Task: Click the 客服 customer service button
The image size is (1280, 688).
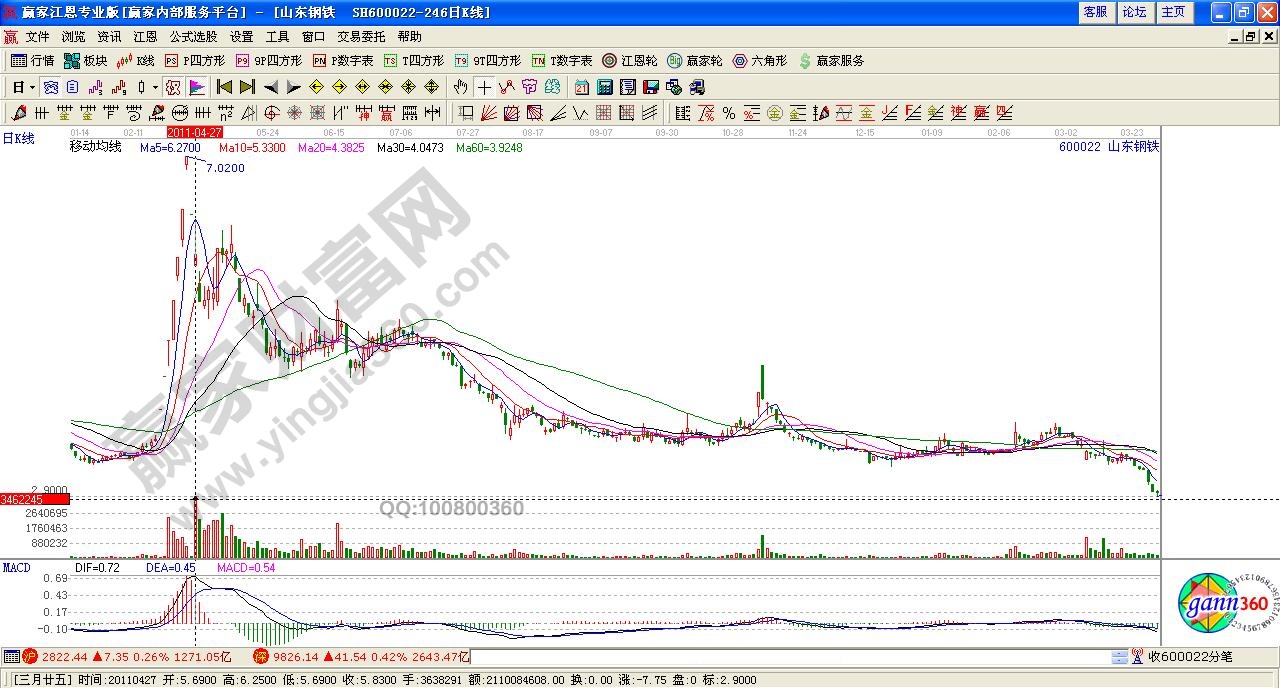Action: click(x=1095, y=12)
